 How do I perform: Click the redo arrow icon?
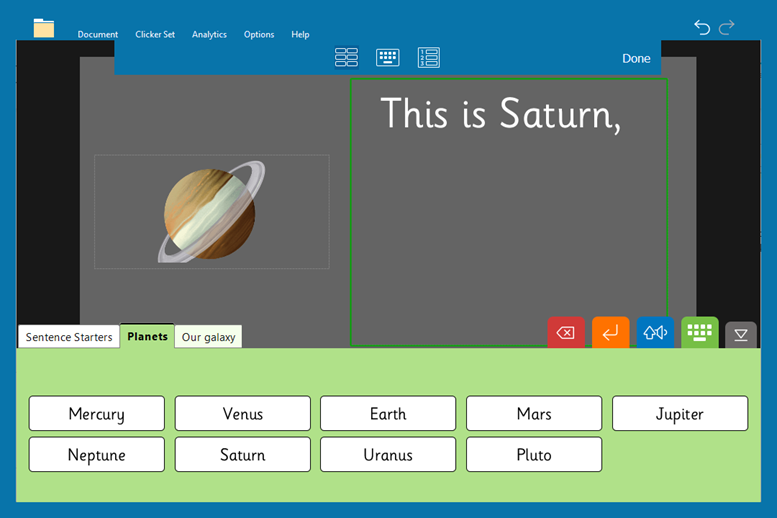[x=727, y=28]
